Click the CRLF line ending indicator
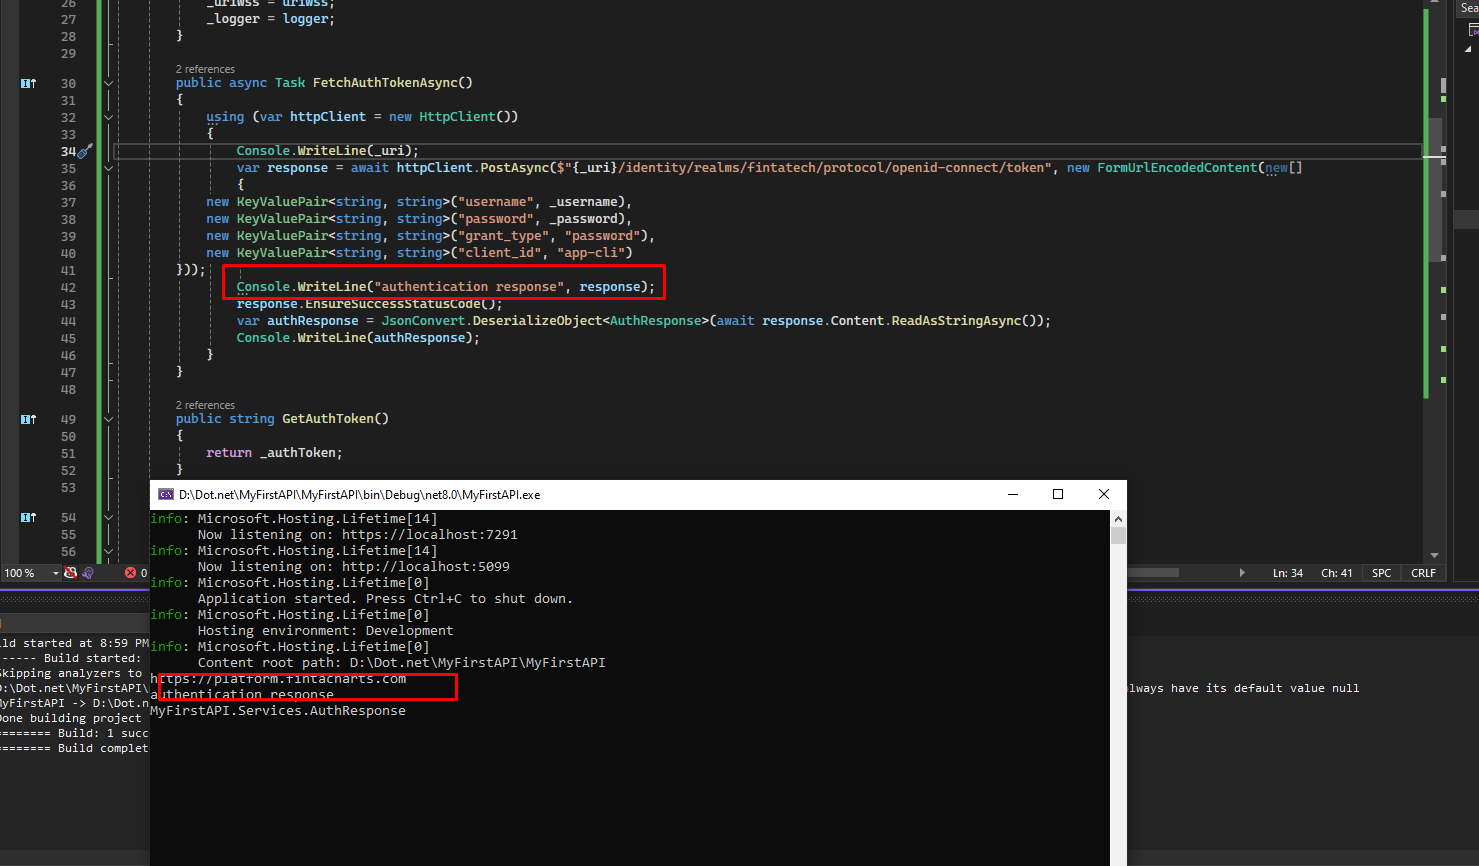 (x=1423, y=573)
